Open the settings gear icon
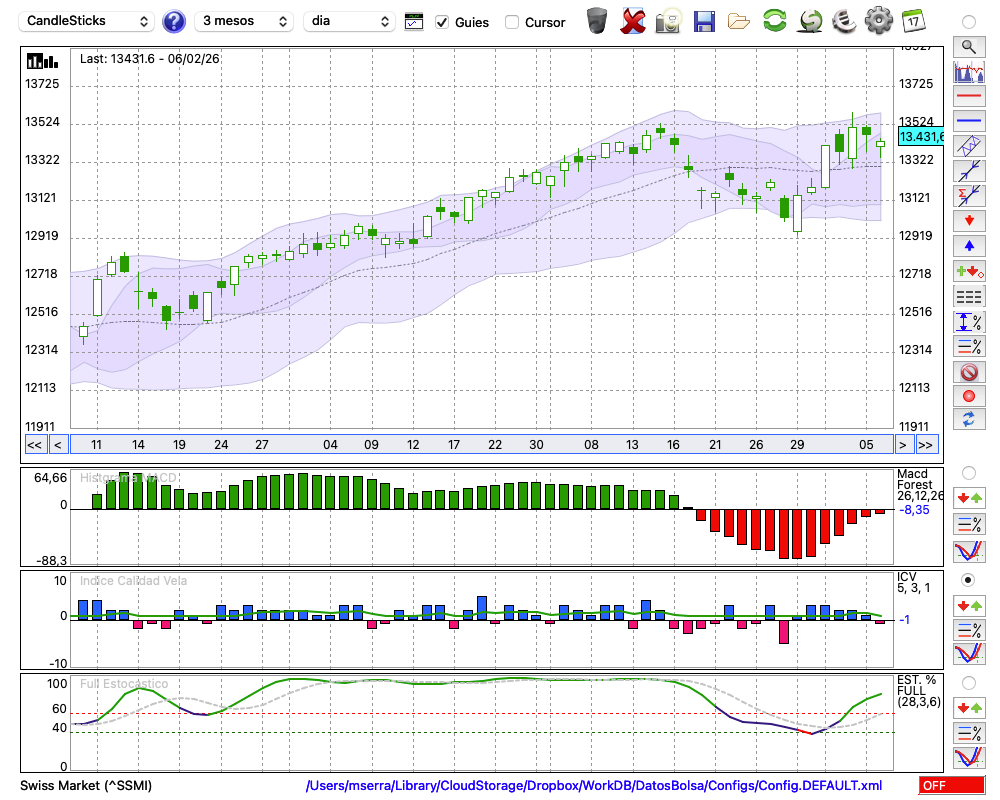Screen dimensions: 1000x800 [x=878, y=20]
